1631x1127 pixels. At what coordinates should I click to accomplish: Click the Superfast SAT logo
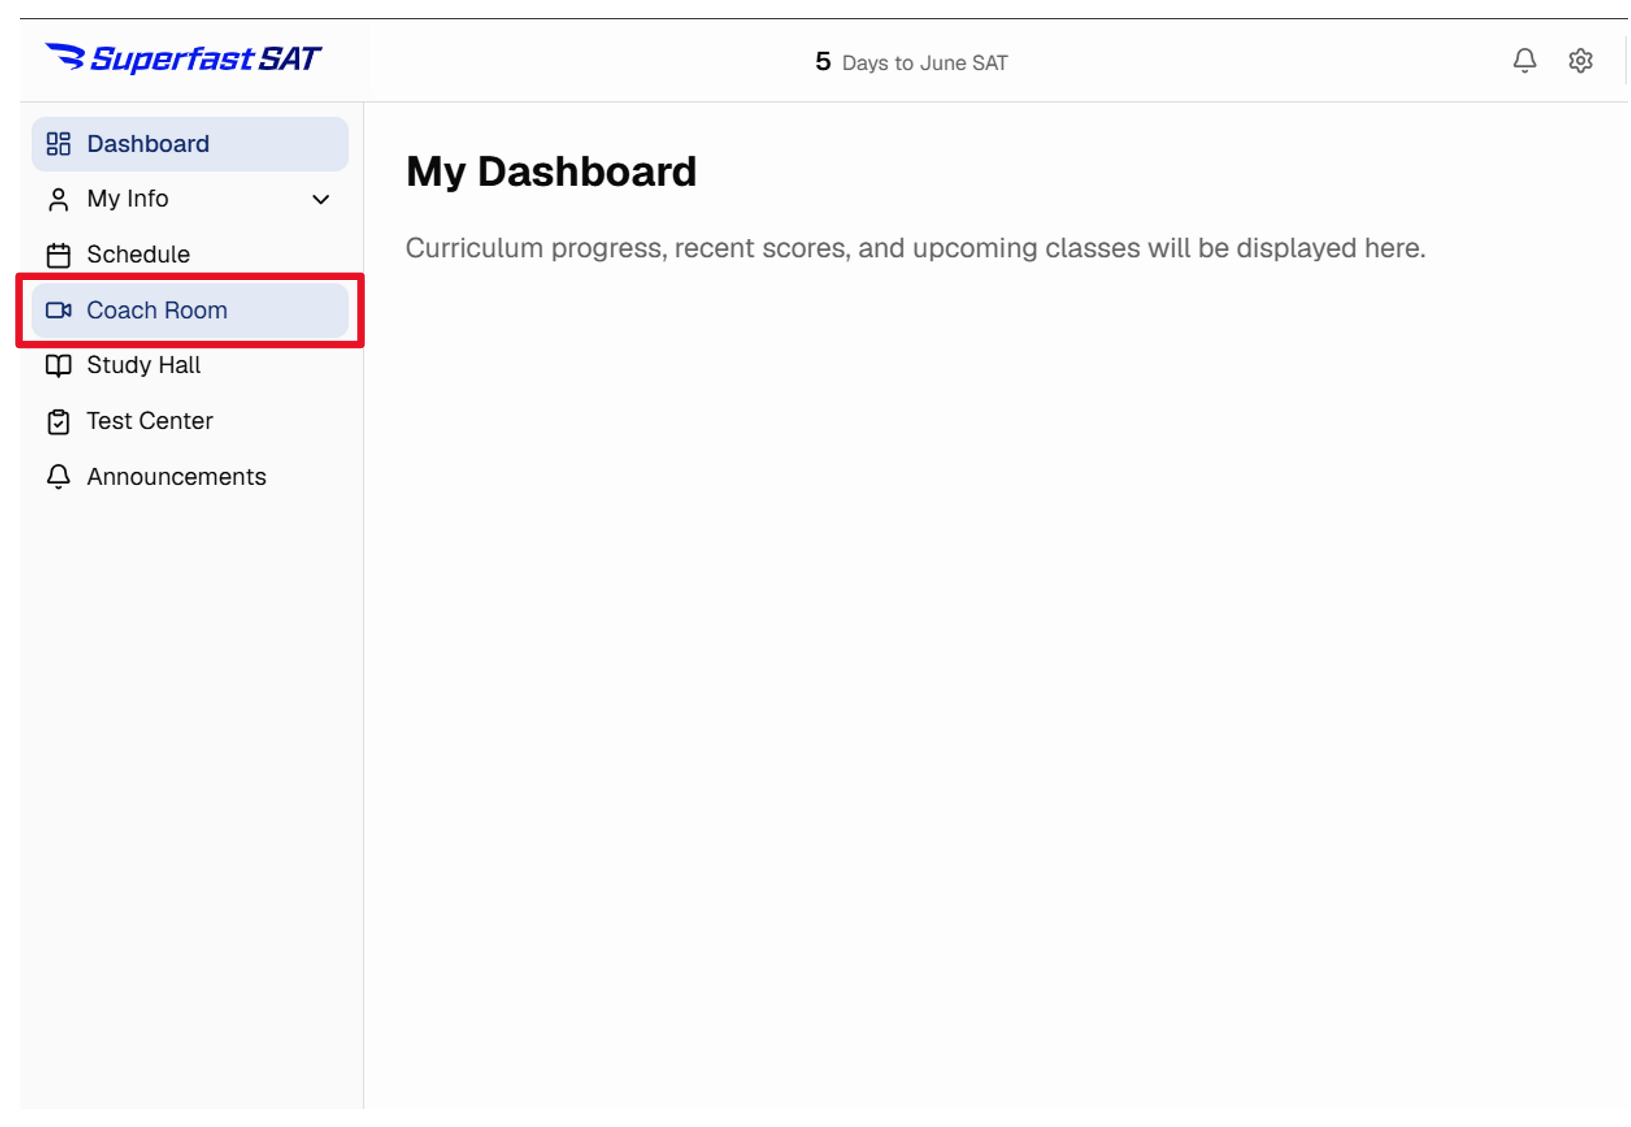(x=183, y=59)
